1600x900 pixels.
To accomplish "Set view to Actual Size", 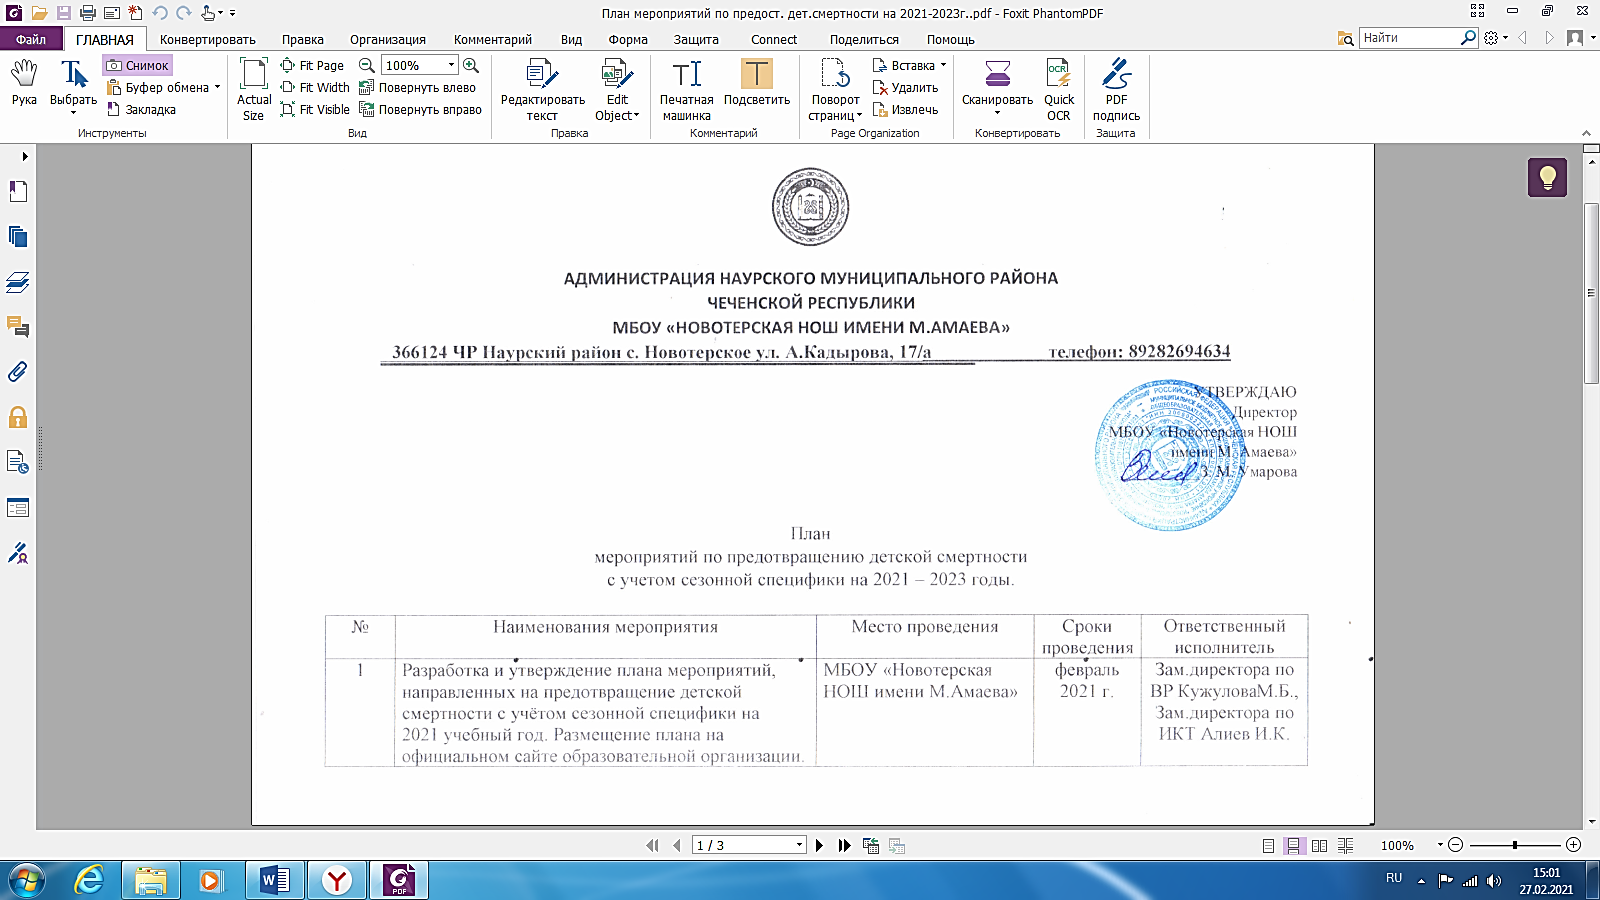I will coord(254,90).
